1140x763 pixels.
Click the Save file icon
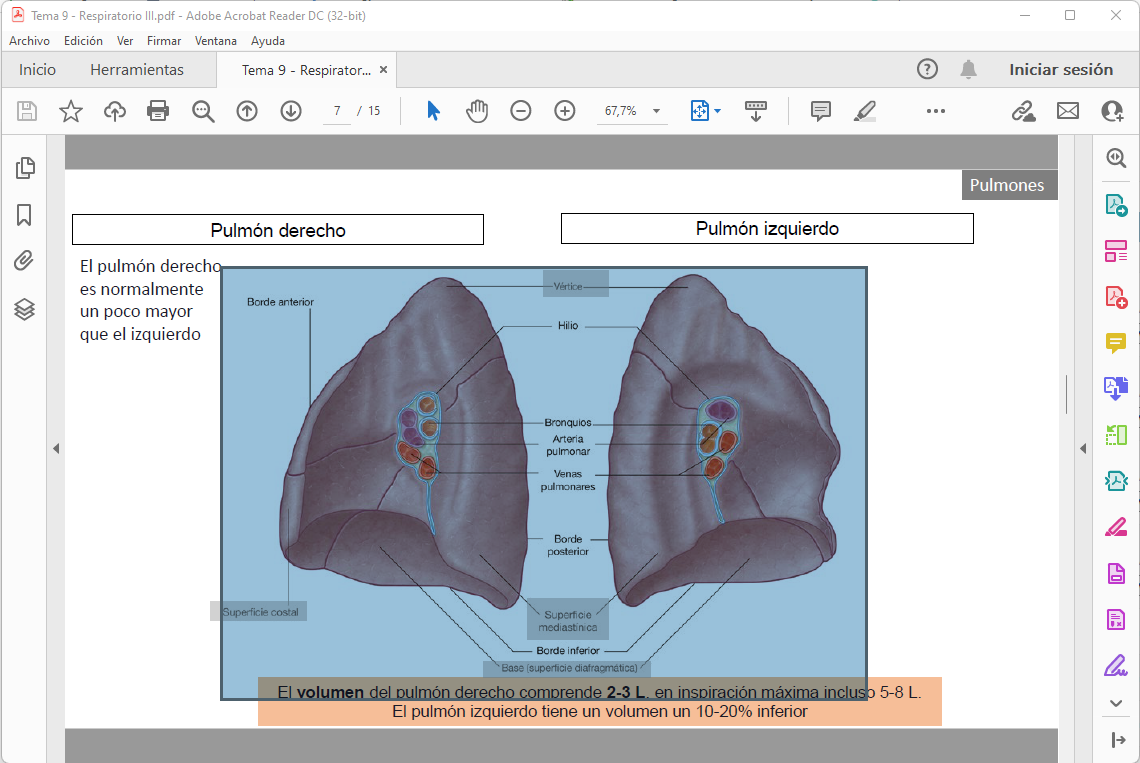(x=27, y=111)
